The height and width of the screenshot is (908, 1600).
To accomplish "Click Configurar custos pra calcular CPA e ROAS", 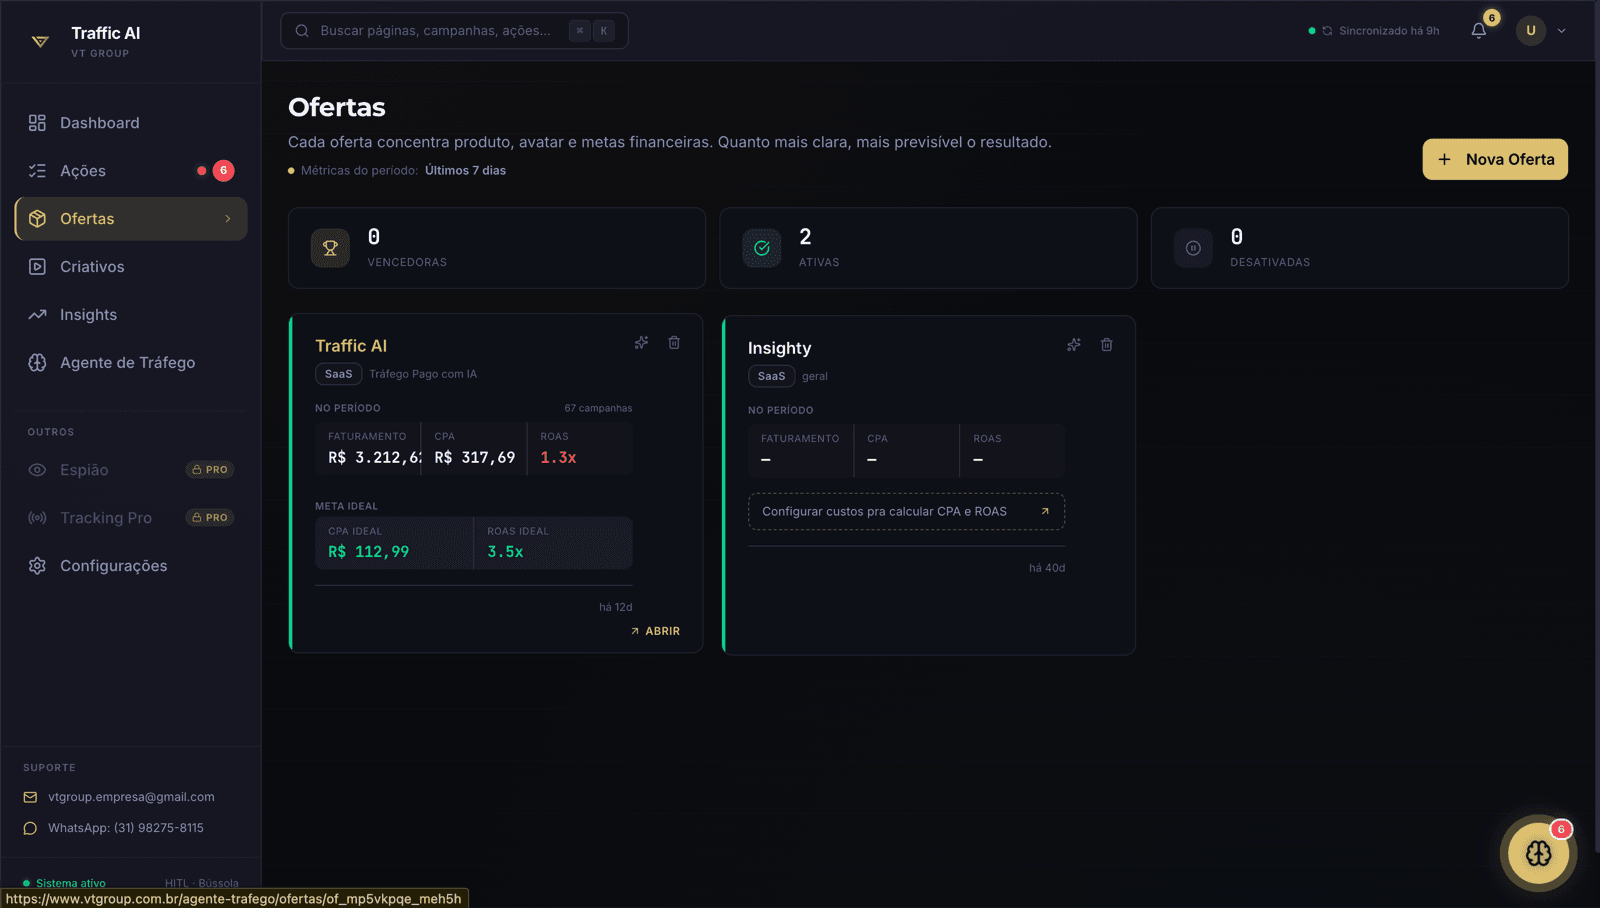I will [x=907, y=512].
